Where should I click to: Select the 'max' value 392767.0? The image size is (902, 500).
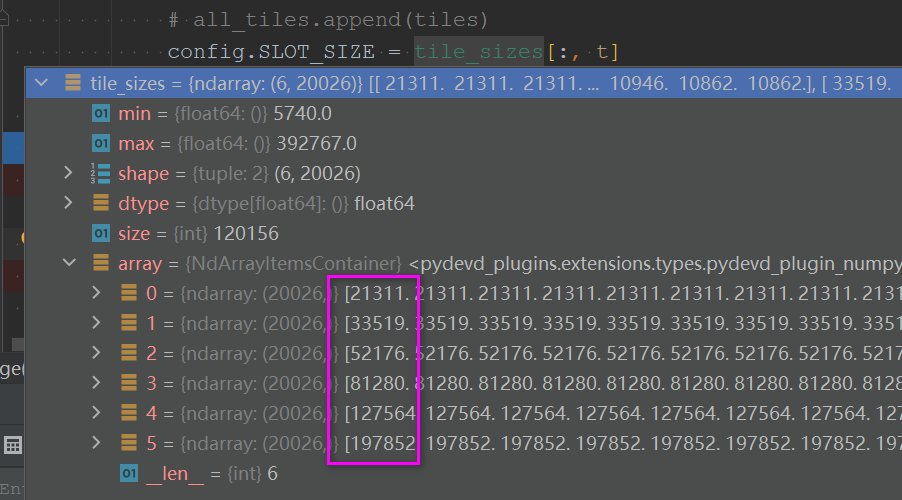tap(316, 143)
